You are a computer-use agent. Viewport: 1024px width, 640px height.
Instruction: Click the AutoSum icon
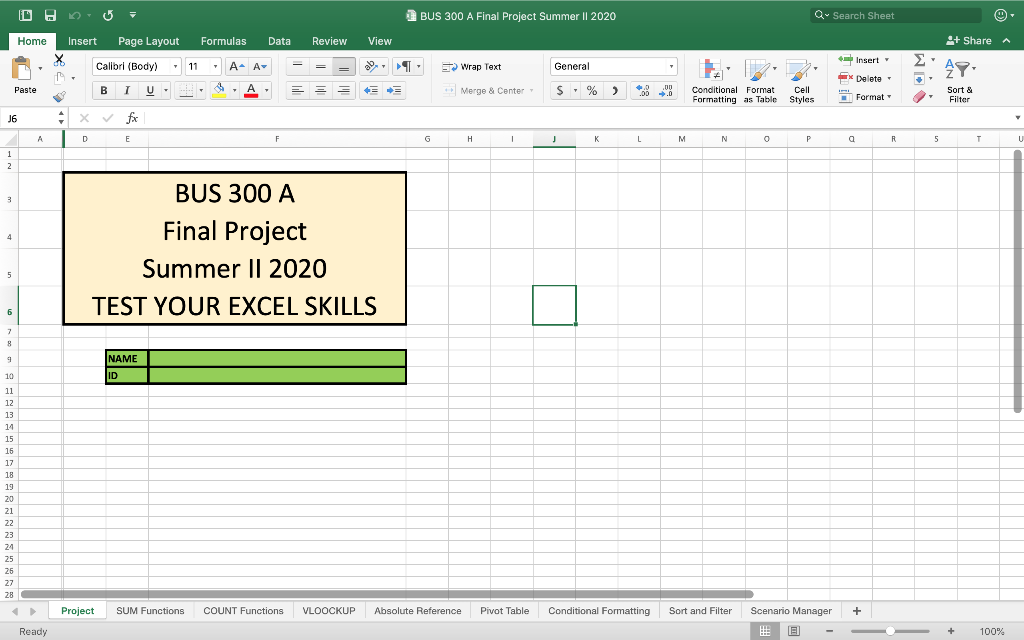point(921,61)
